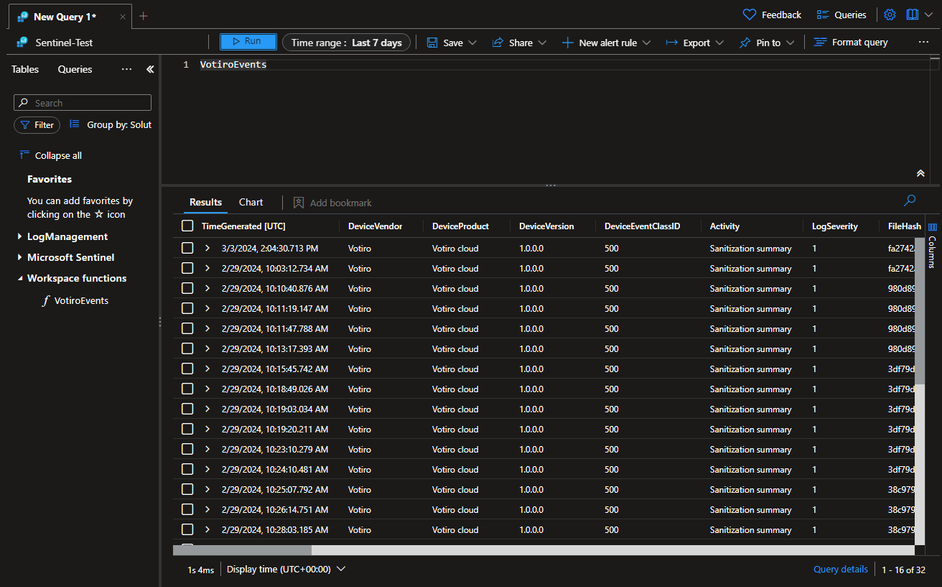Check the 10:13:17.393 AM row checkbox
The width and height of the screenshot is (942, 587).
coord(187,348)
